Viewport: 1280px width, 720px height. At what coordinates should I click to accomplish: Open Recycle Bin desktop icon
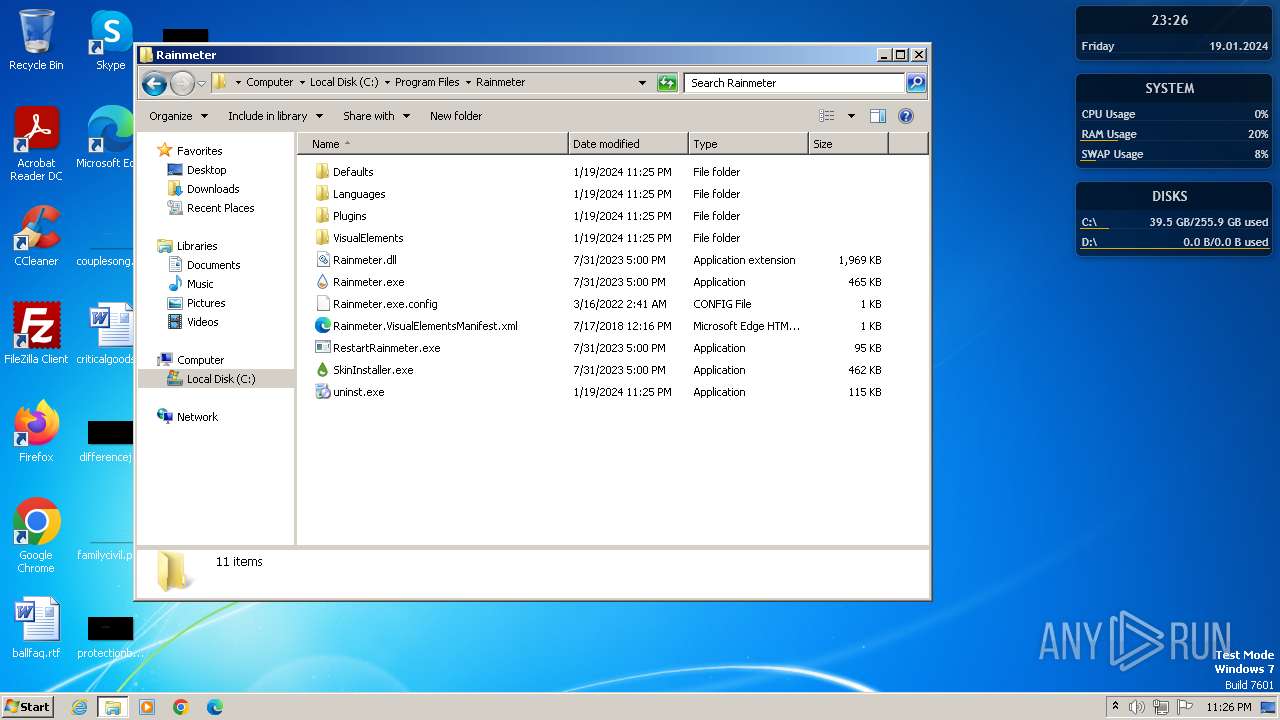36,40
